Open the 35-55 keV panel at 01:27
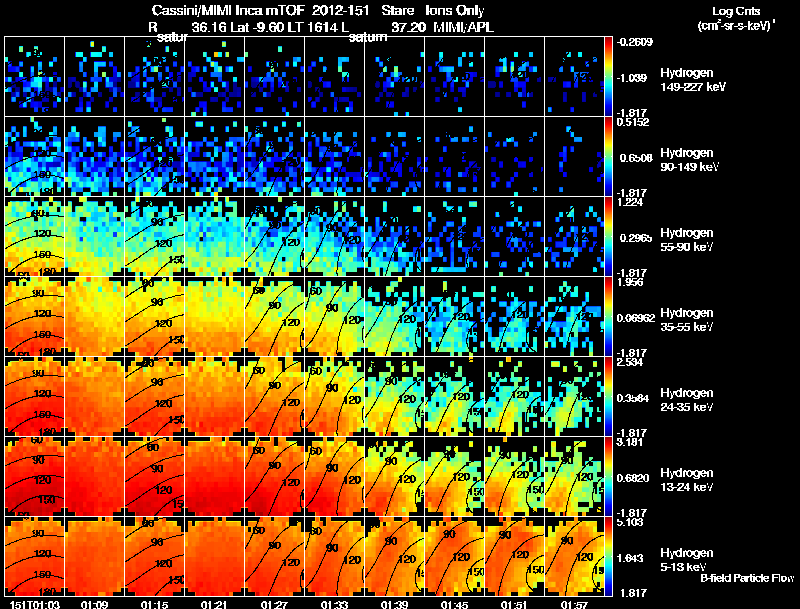Image resolution: width=800 pixels, height=609 pixels. (274, 317)
